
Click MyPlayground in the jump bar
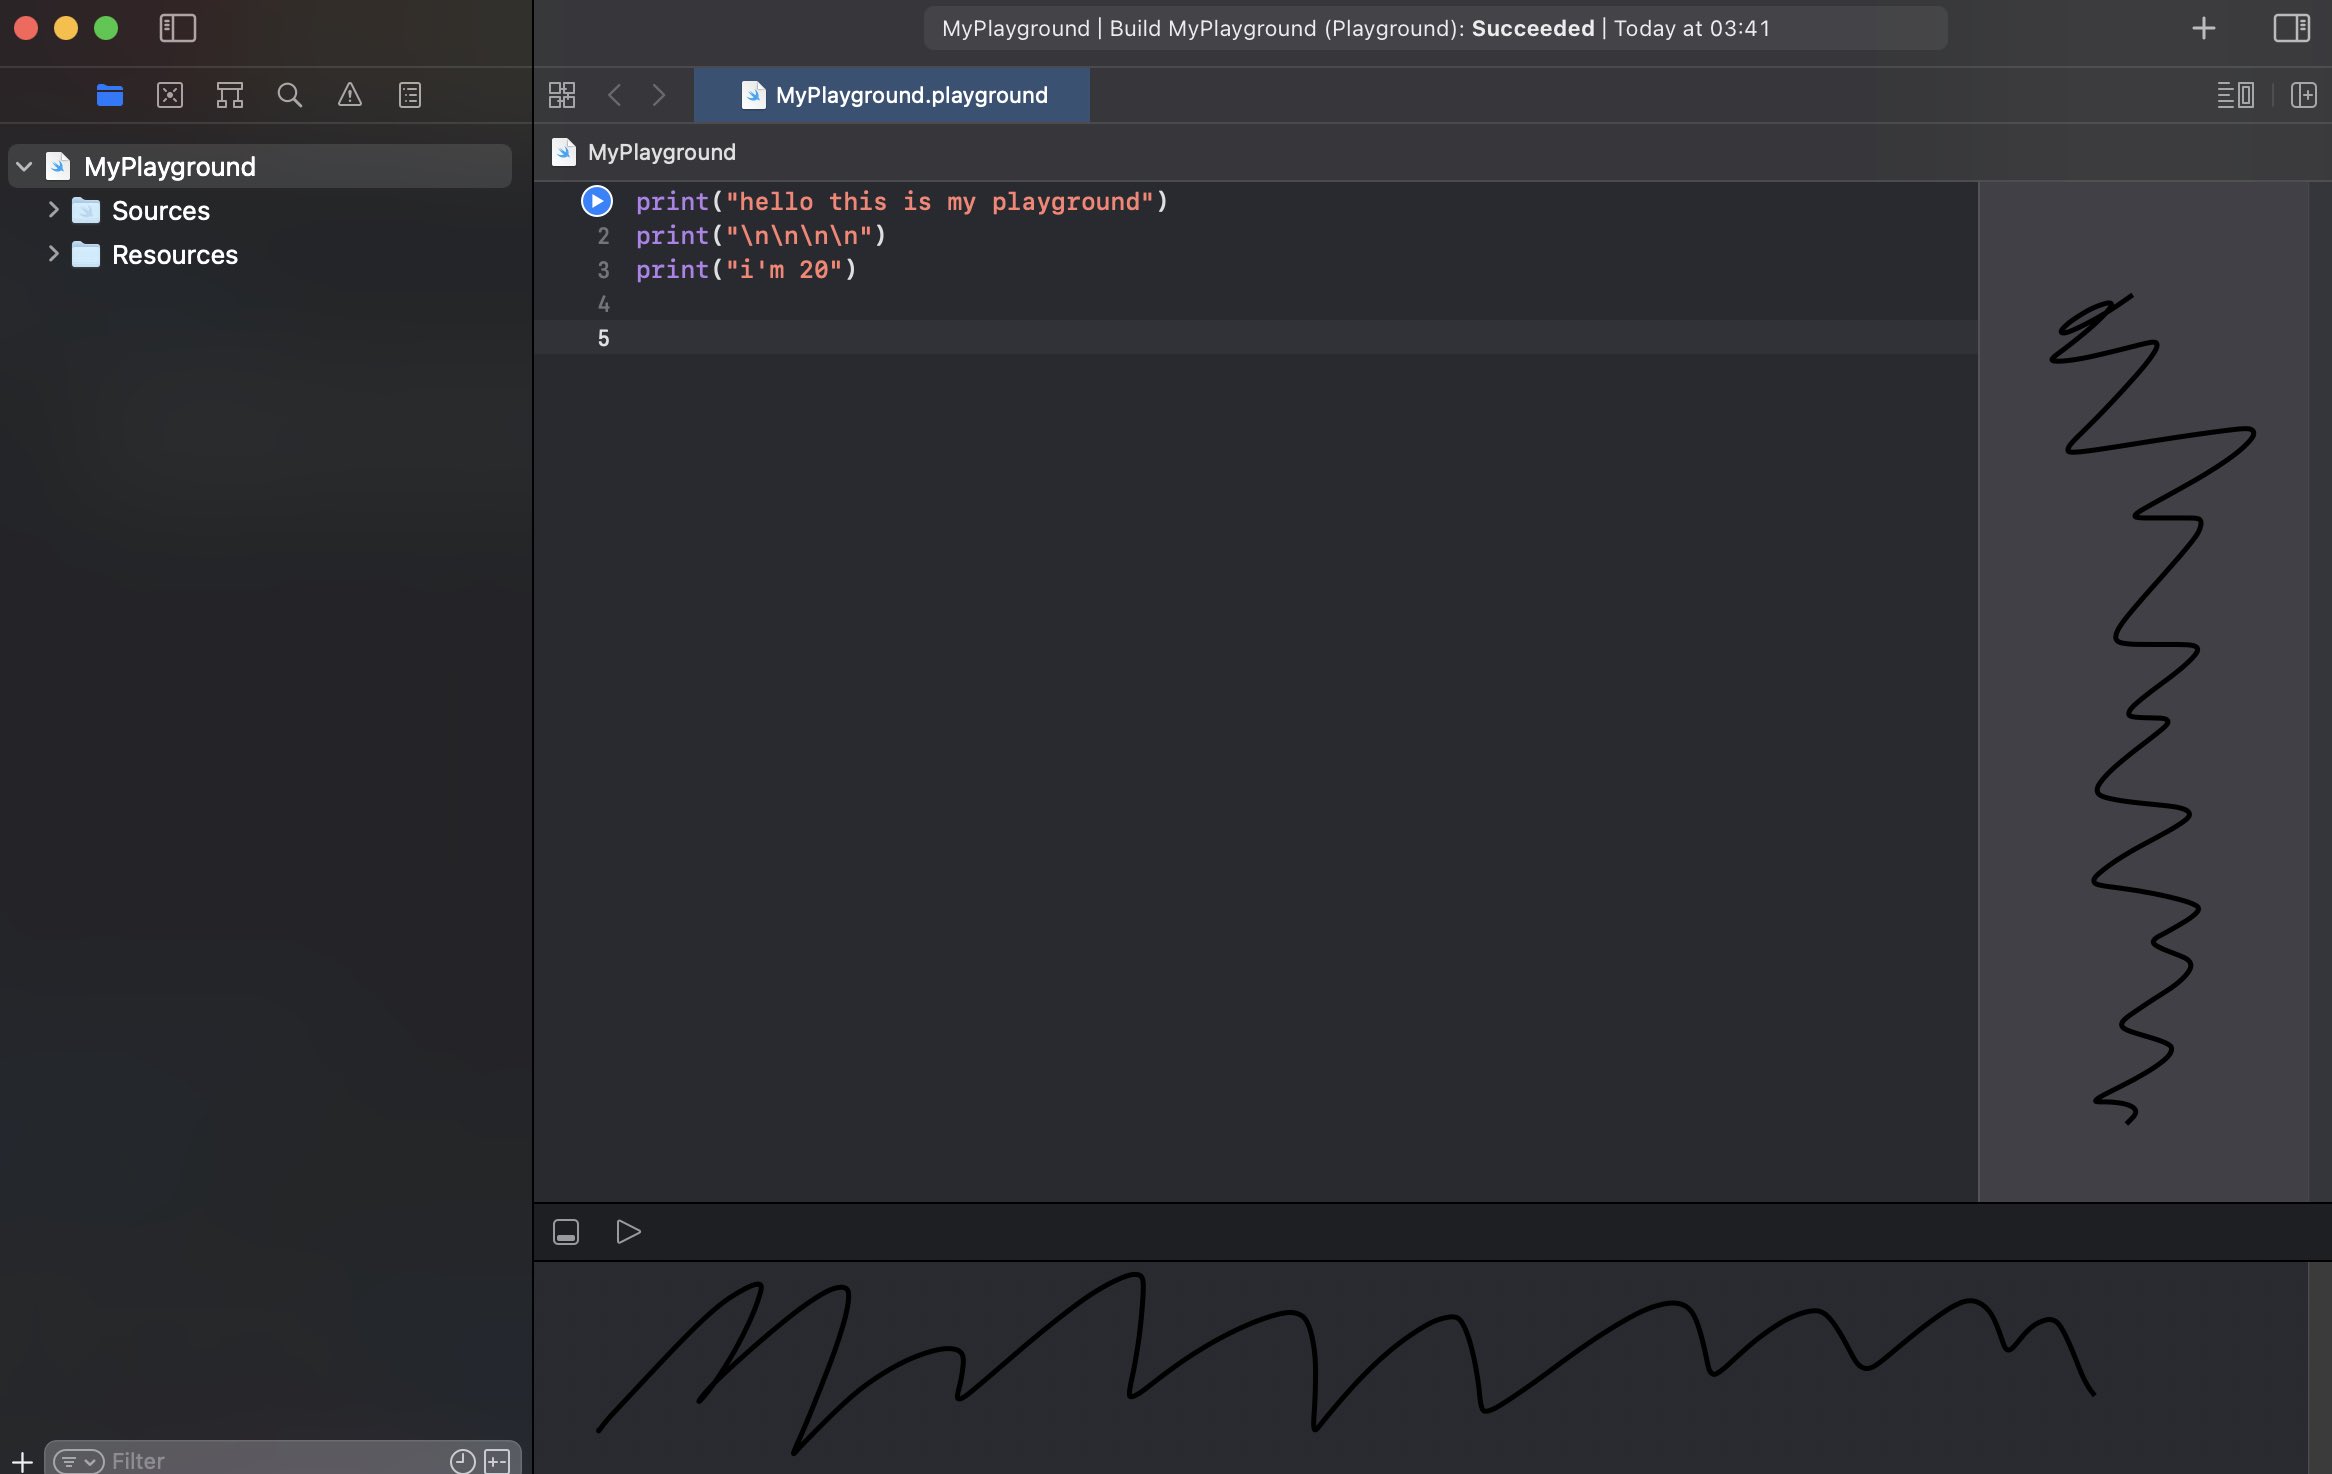point(661,152)
